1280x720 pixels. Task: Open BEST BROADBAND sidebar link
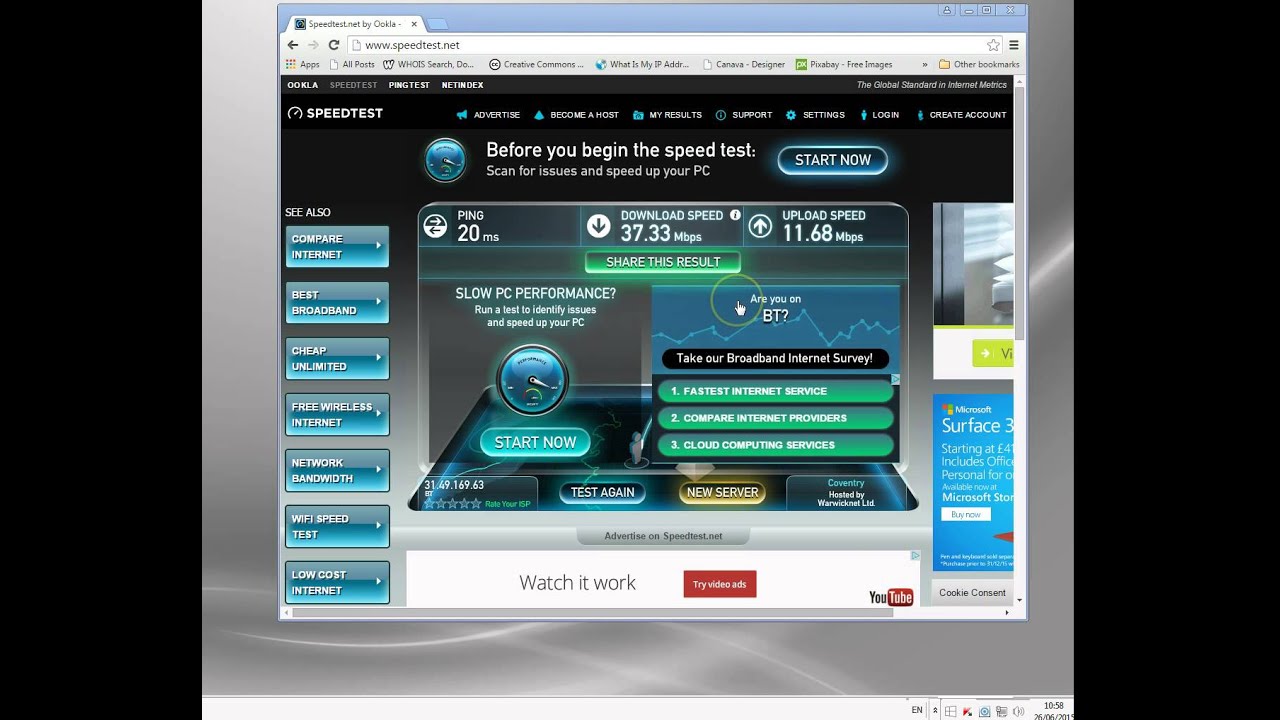[337, 303]
